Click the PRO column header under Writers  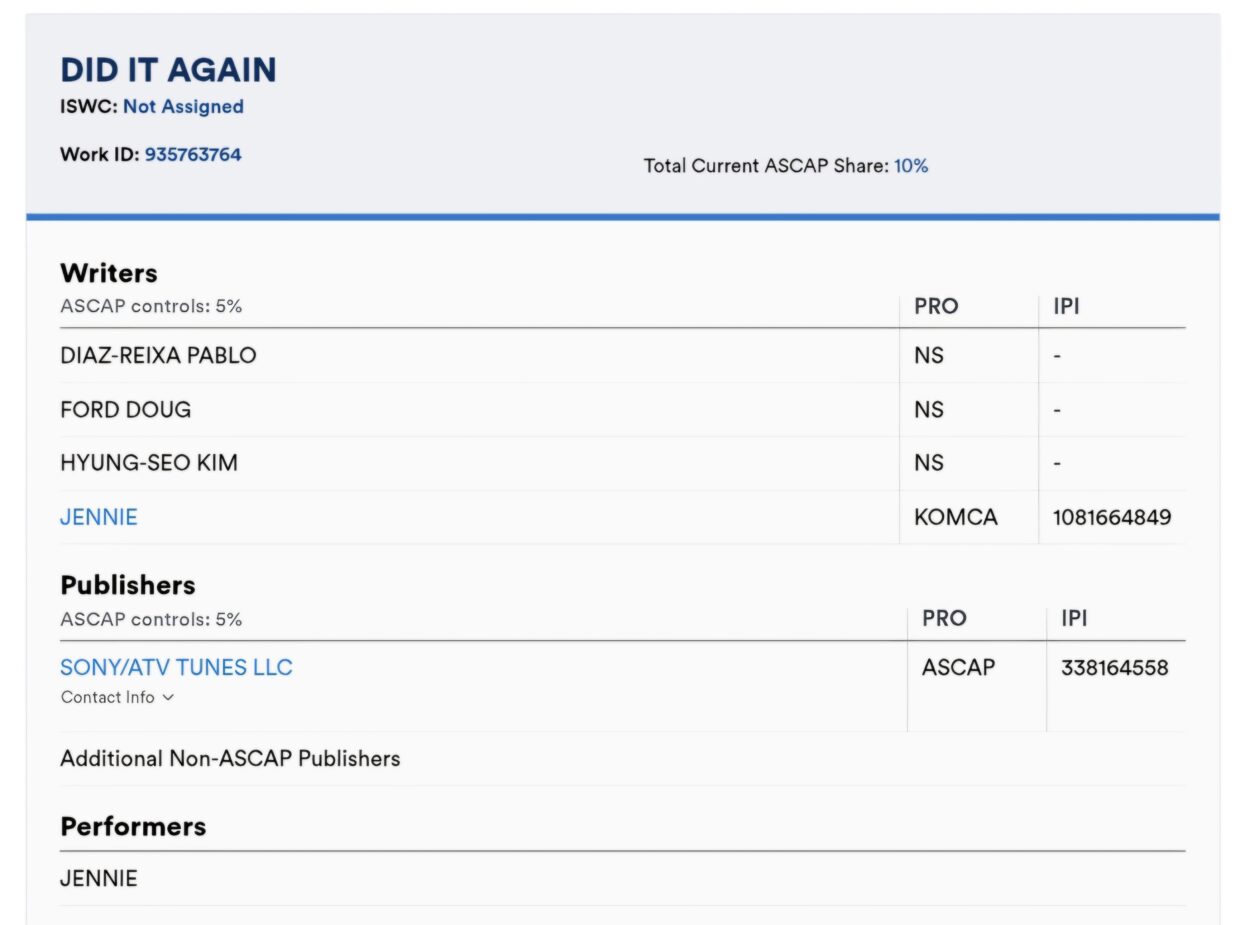coord(936,307)
